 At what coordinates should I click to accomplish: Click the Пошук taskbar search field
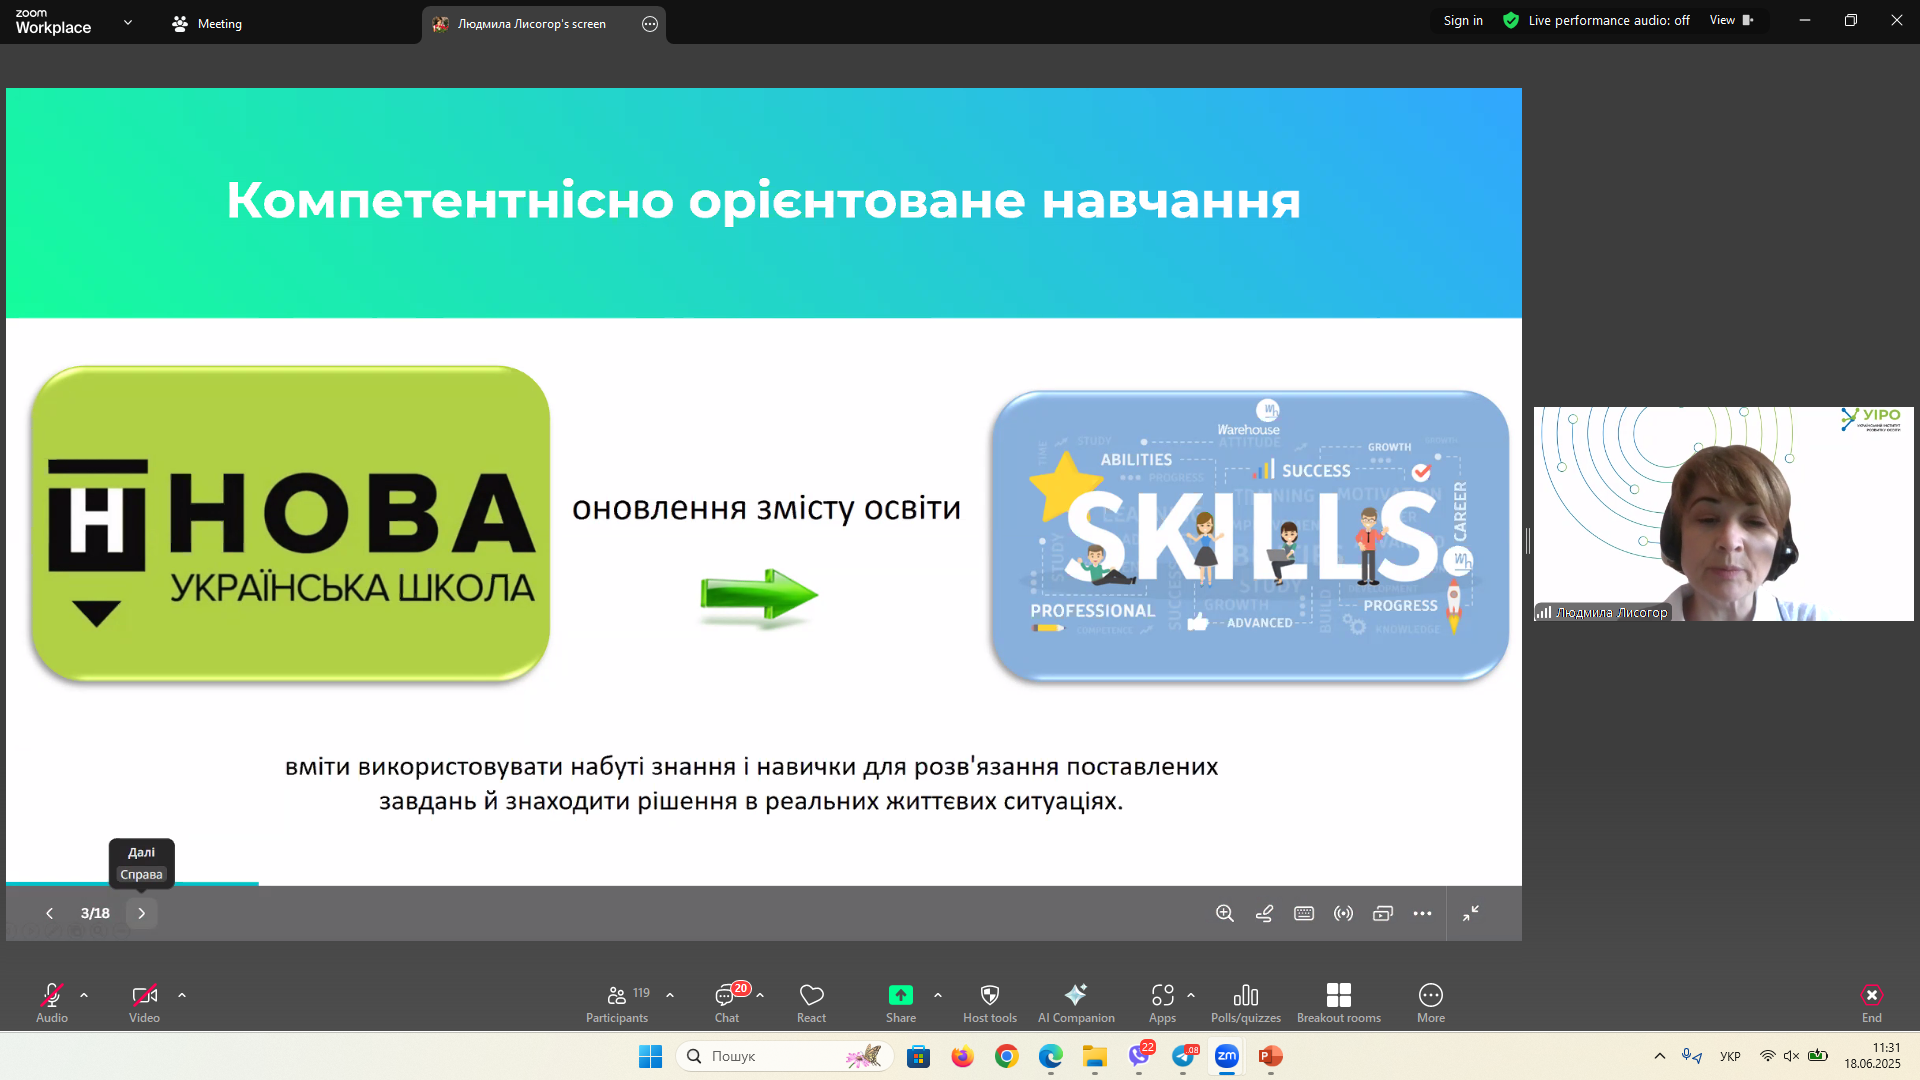[785, 1056]
